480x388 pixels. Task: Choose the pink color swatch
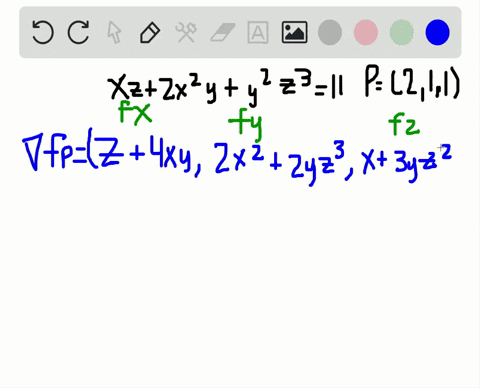coord(366,32)
